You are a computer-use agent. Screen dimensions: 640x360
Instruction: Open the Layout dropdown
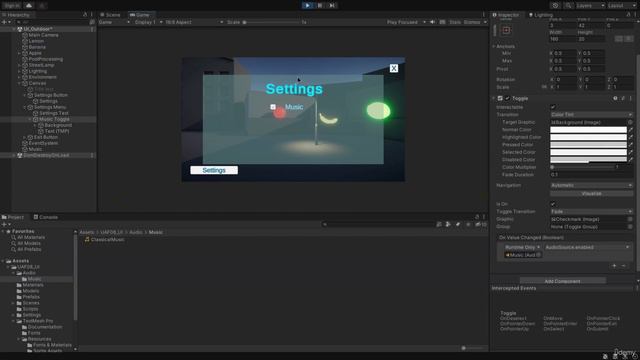pyautogui.click(x=621, y=5)
